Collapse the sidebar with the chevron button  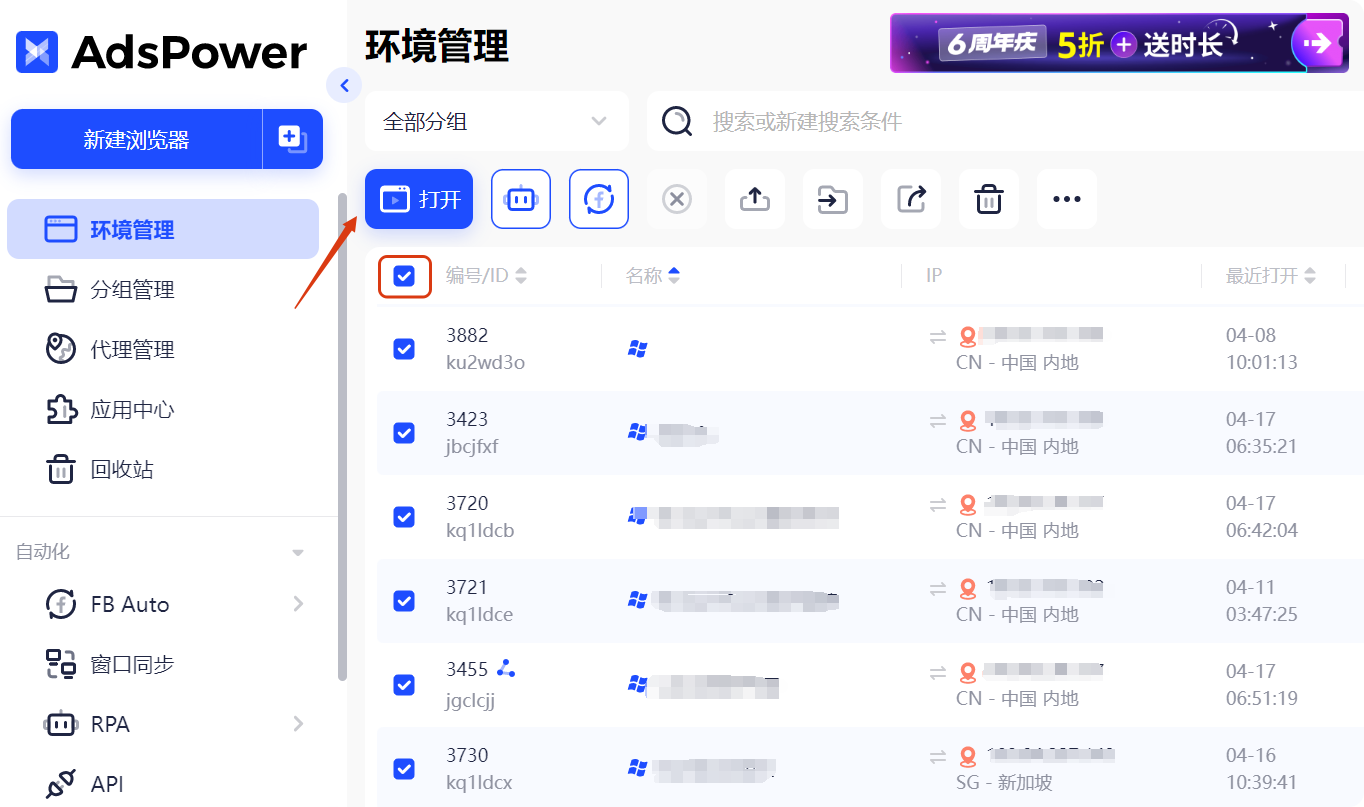[x=344, y=86]
